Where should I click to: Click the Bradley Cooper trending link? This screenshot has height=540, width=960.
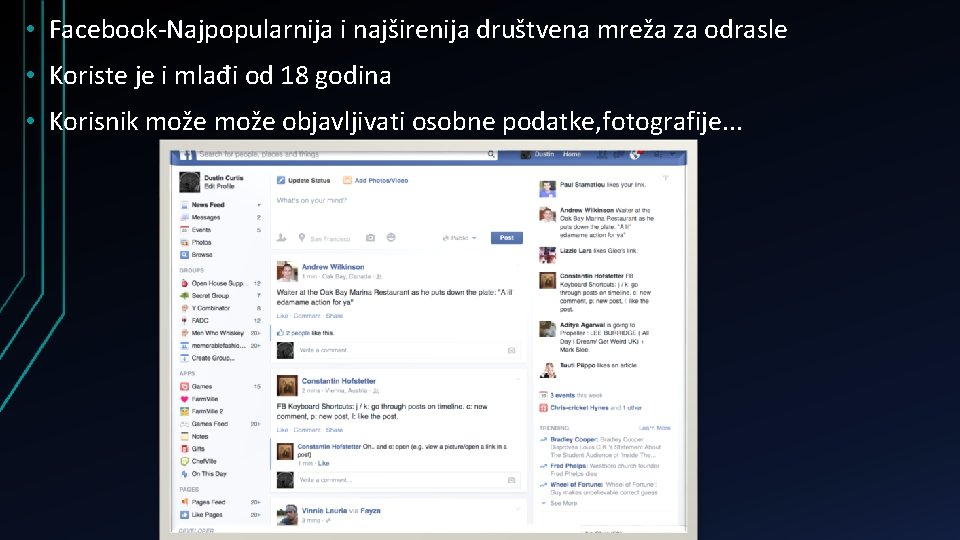574,440
